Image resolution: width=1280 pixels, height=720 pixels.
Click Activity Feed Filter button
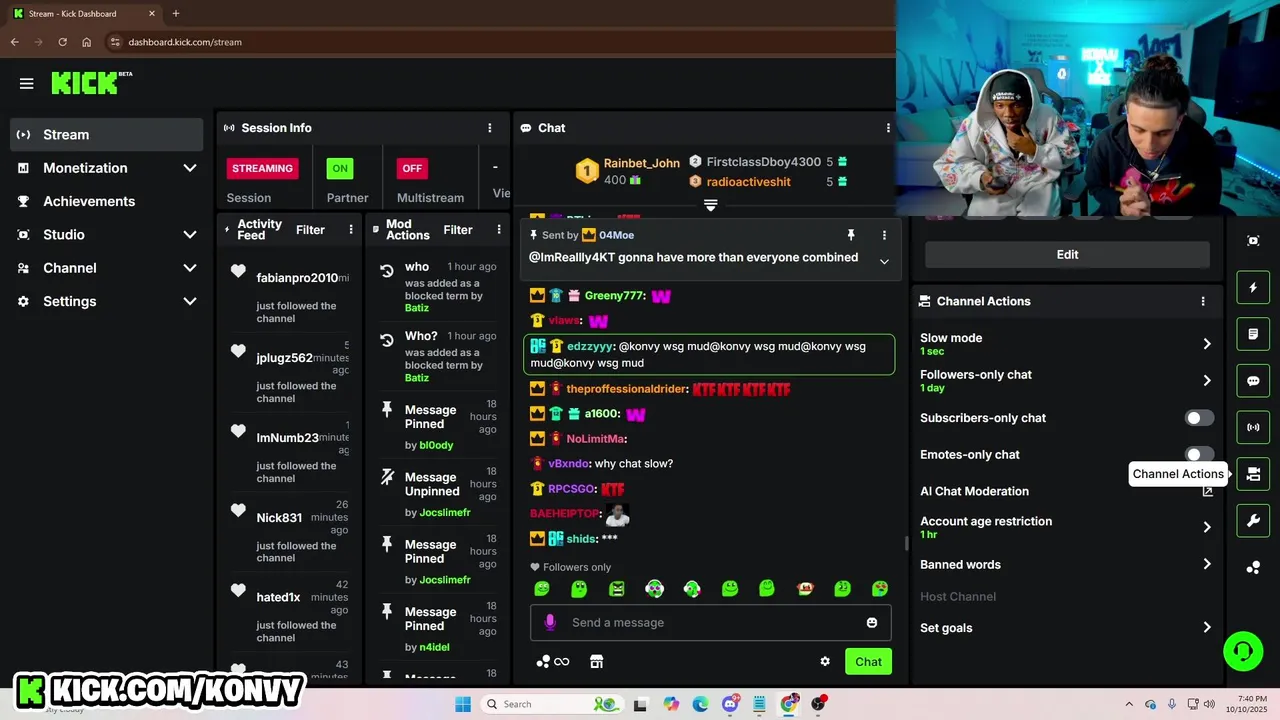coord(310,230)
